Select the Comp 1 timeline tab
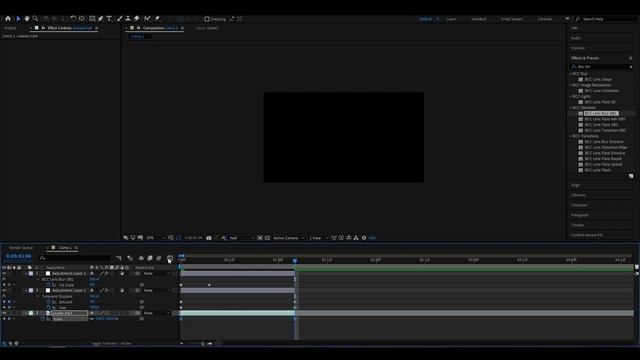Screen dimensions: 640x360 coord(65,248)
